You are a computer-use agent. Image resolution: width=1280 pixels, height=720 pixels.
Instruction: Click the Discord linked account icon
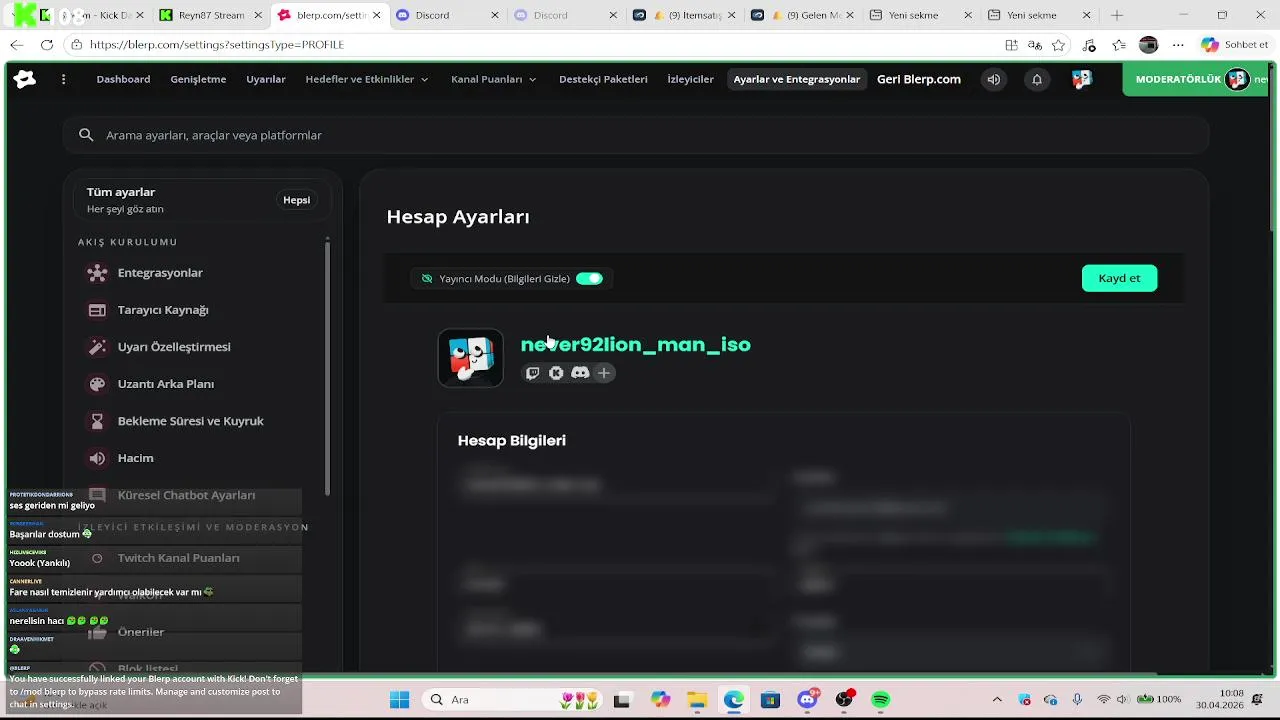click(580, 373)
